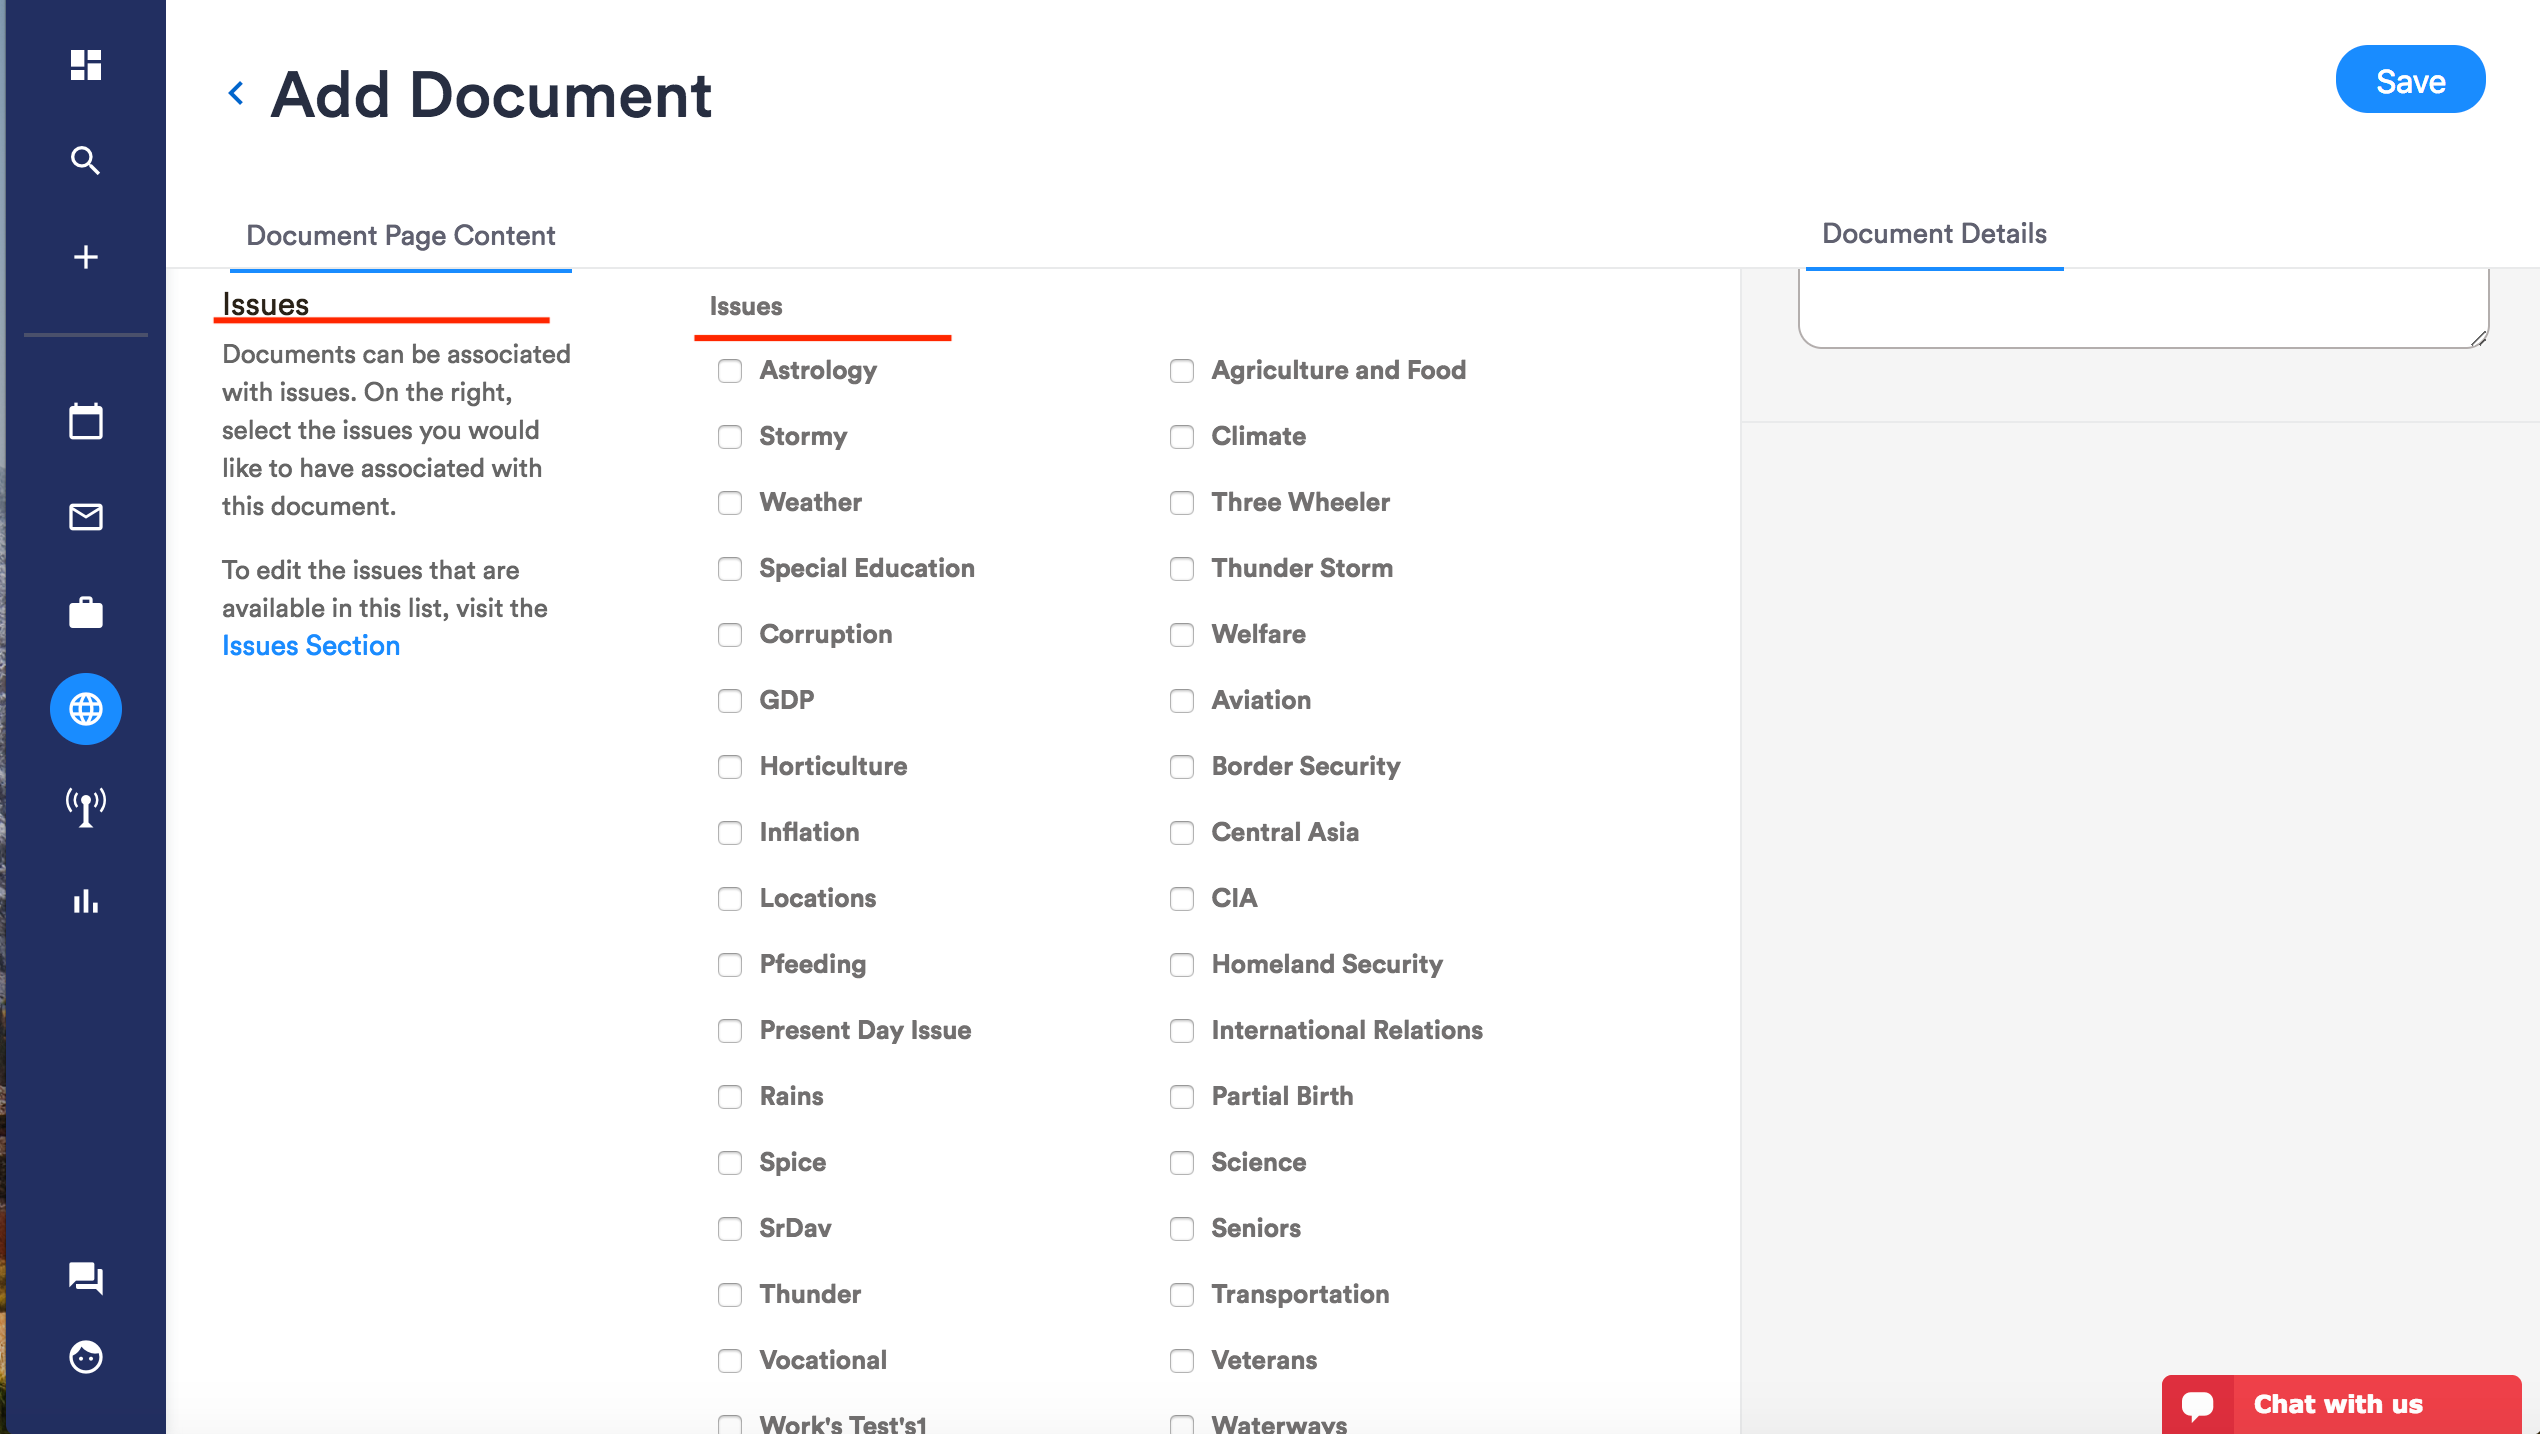
Task: Open the broadcast antenna icon
Action: (86, 805)
